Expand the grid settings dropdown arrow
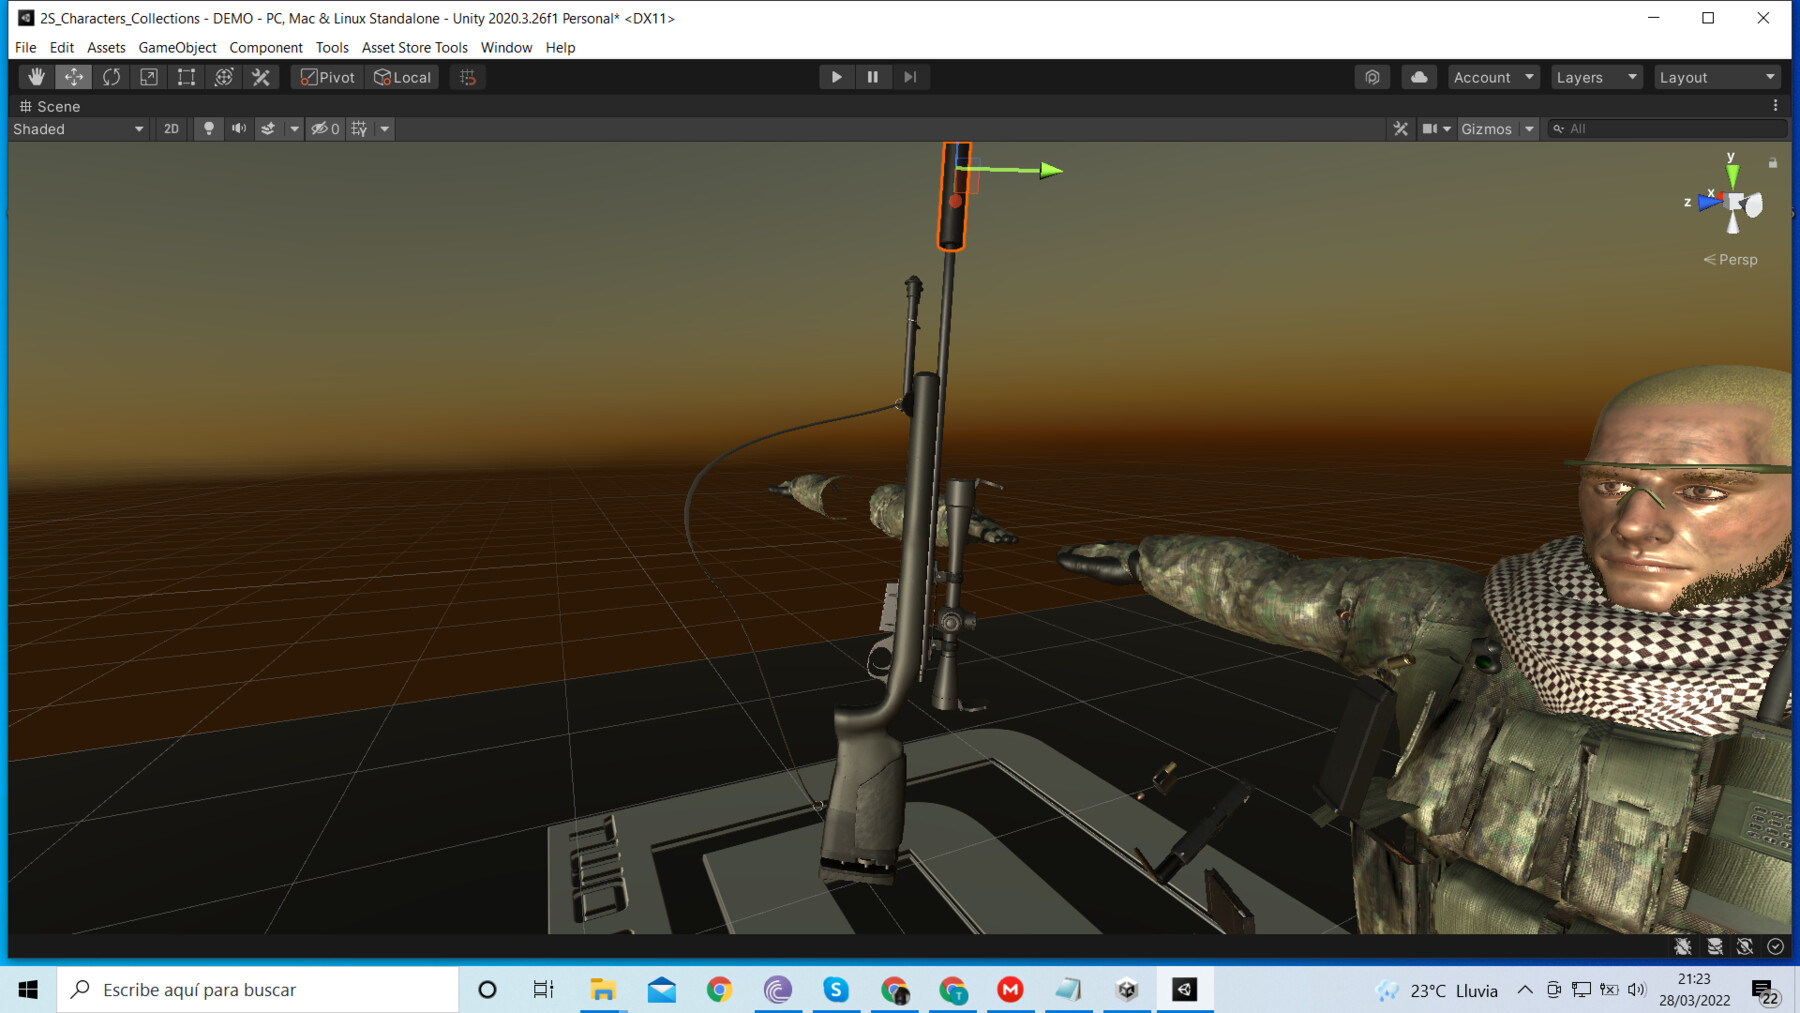The height and width of the screenshot is (1013, 1800). [384, 129]
